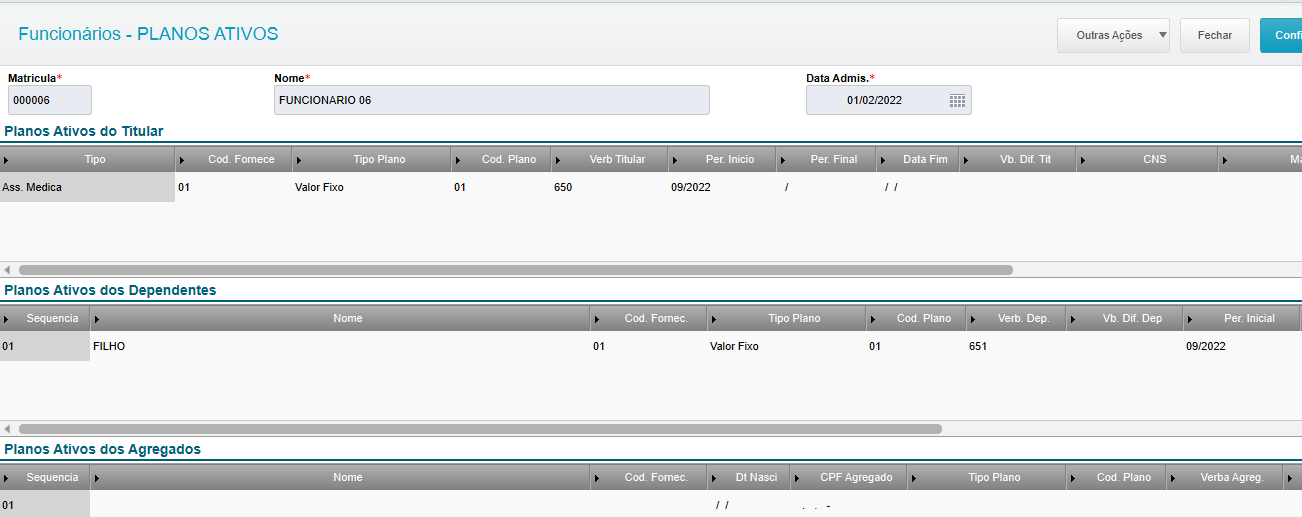The height and width of the screenshot is (517, 1302).
Task: Select the Ass. Medica row in Titular grid
Action: coord(87,187)
